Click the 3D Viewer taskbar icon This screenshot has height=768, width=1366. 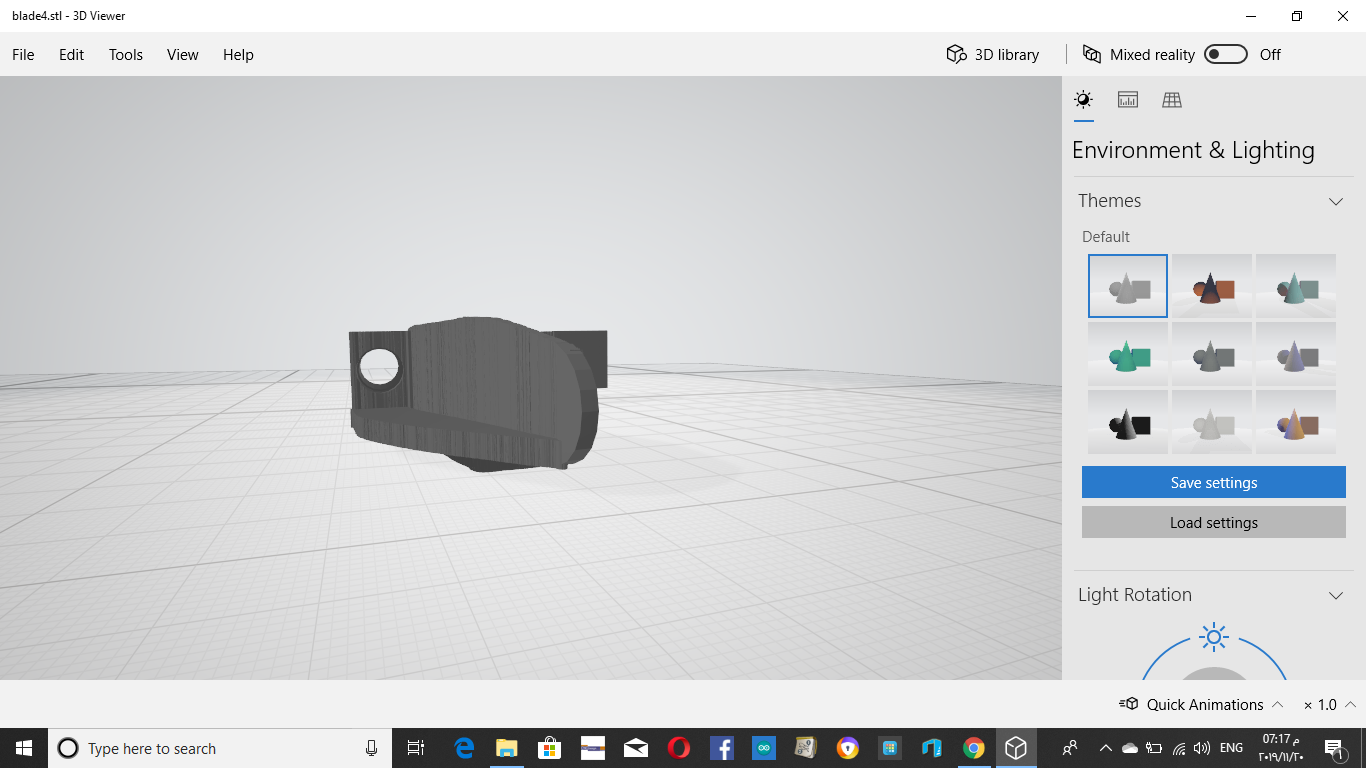coord(1016,748)
